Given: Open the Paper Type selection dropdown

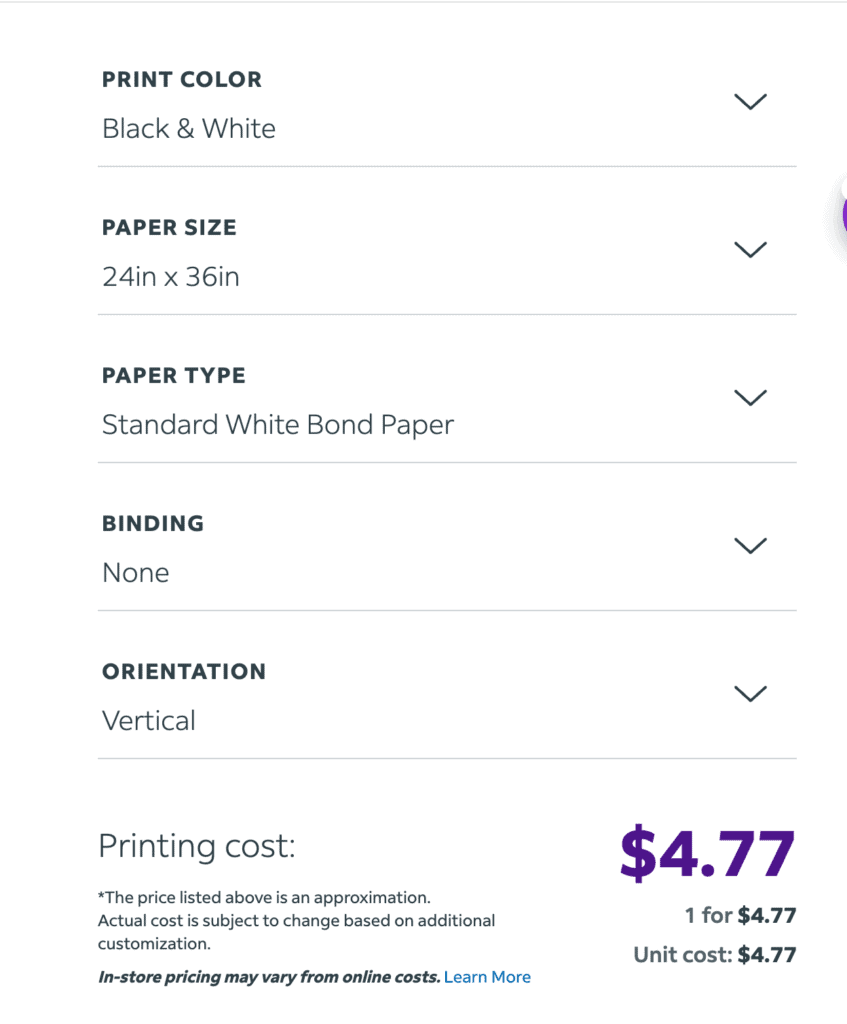Looking at the screenshot, I should pyautogui.click(x=750, y=397).
